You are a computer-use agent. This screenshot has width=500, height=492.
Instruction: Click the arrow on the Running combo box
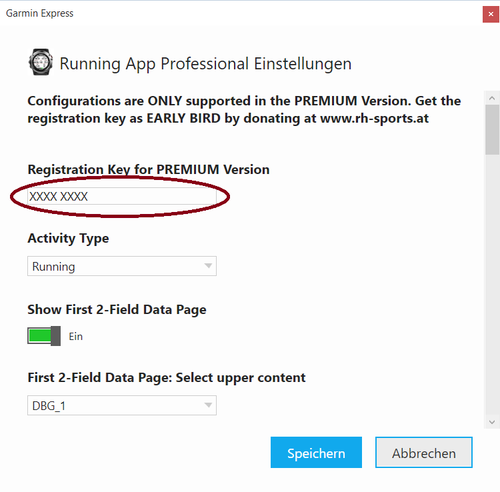pyautogui.click(x=208, y=266)
